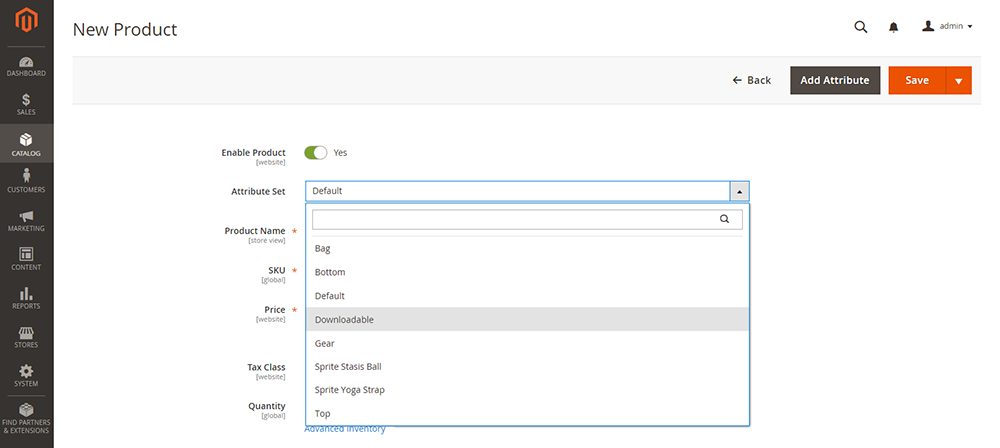Open the Reports sidebar icon
Screen dimensions: 1000x448
click(x=26, y=298)
